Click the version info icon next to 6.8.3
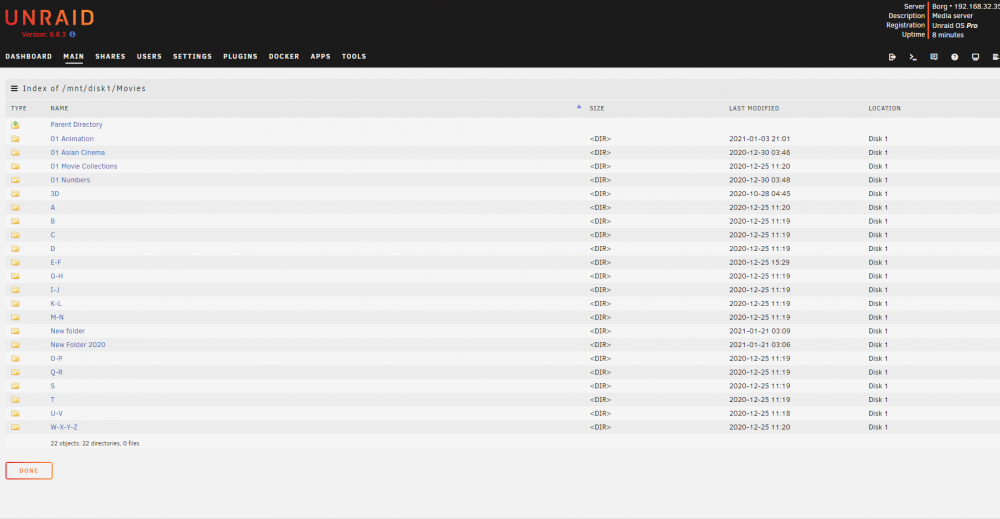 pos(72,34)
